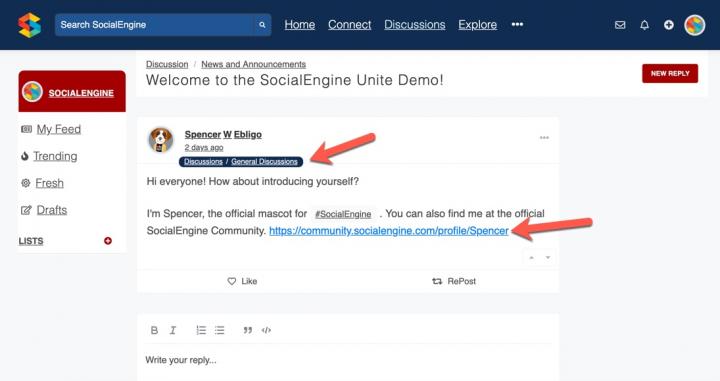Open Drafts in sidebar
This screenshot has width=720, height=381.
tap(52, 210)
